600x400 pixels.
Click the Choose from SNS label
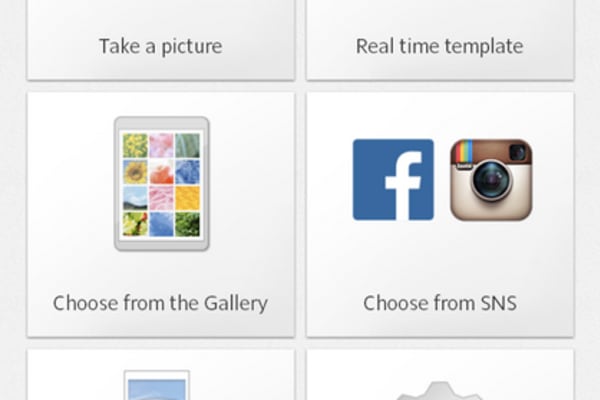(x=440, y=303)
